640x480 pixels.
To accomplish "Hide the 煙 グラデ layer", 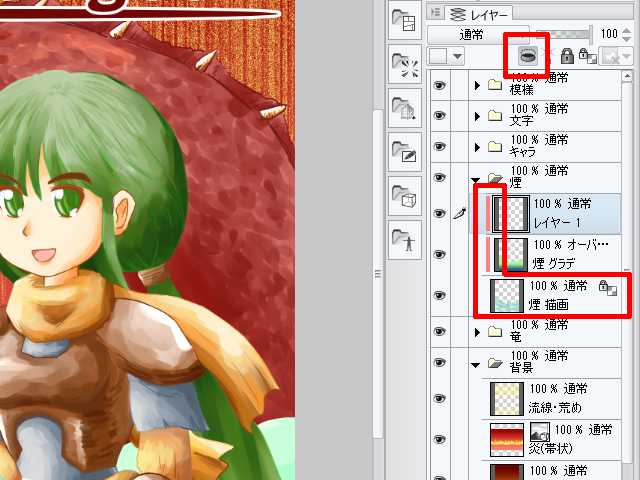I will (x=440, y=254).
